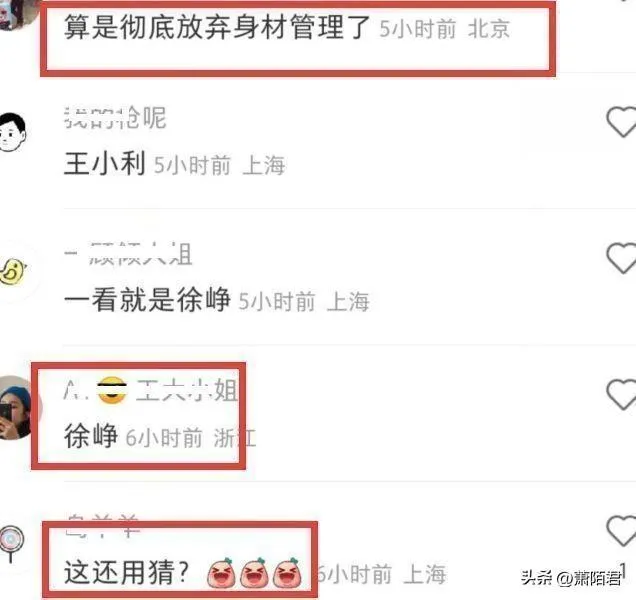This screenshot has height=600, width=636.
Task: Click the laughing peach emojis in comment
Action: tap(255, 573)
